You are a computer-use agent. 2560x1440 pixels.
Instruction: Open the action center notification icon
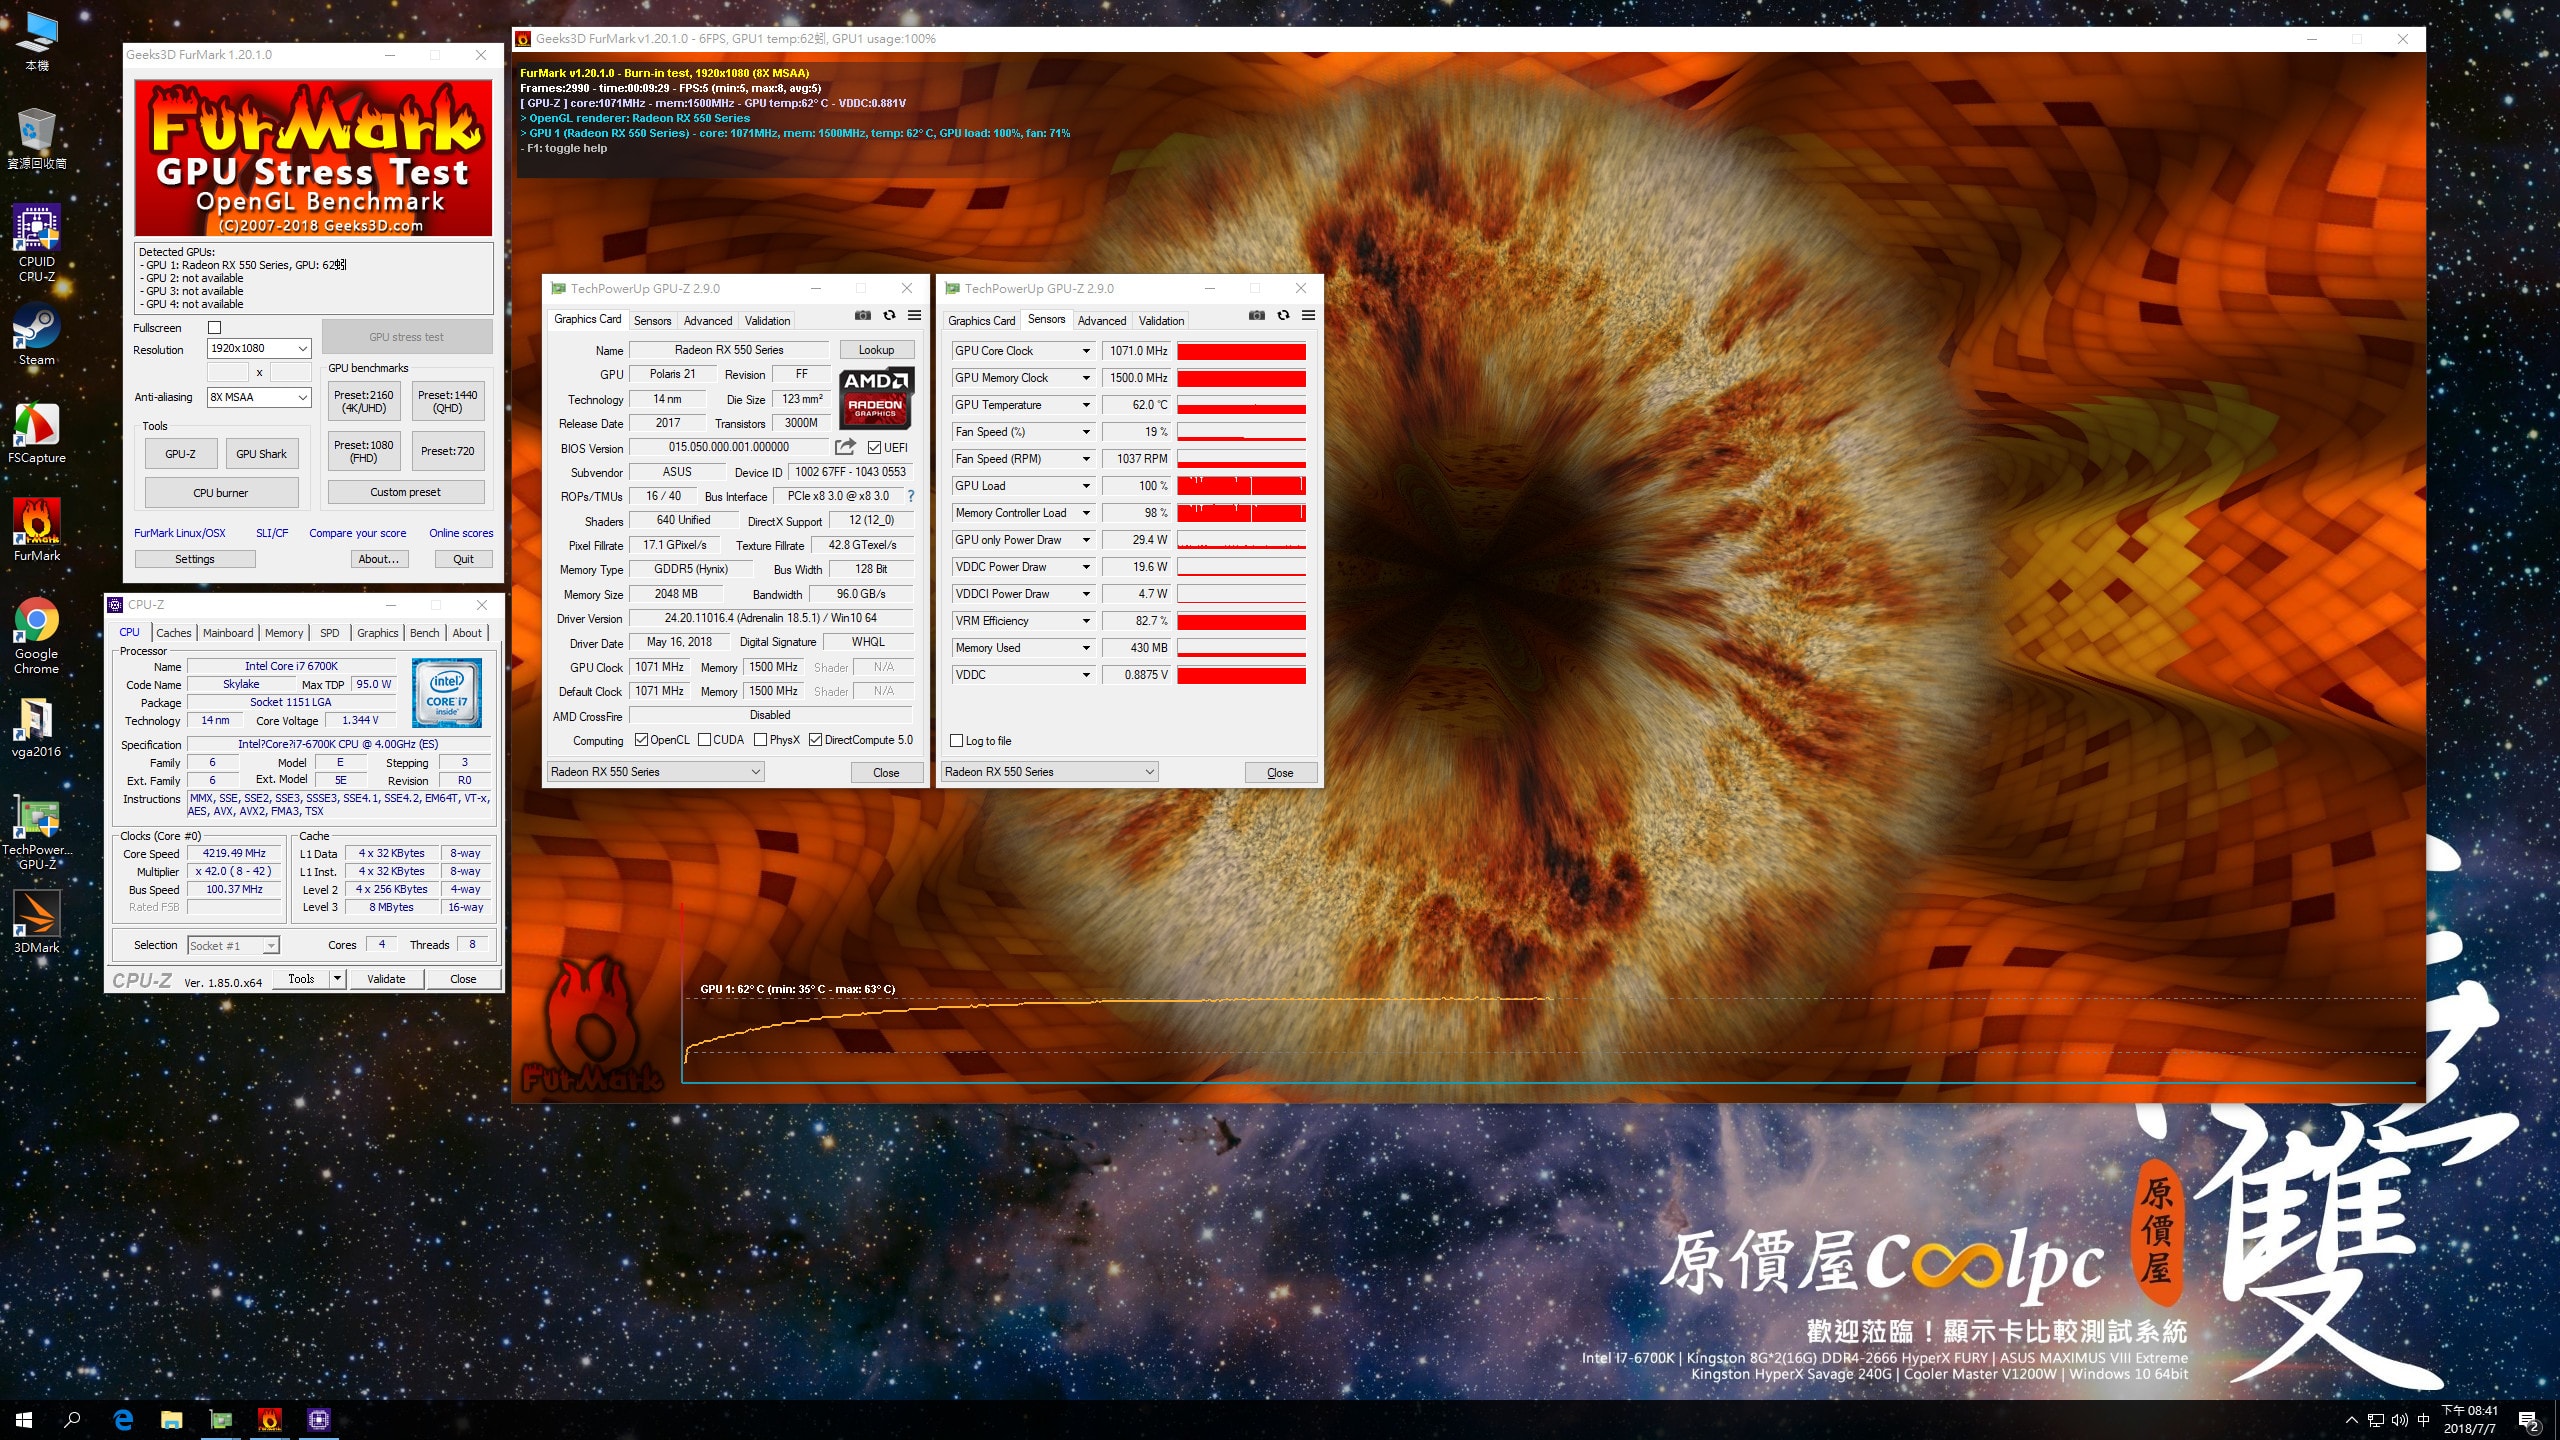pyautogui.click(x=2529, y=1420)
